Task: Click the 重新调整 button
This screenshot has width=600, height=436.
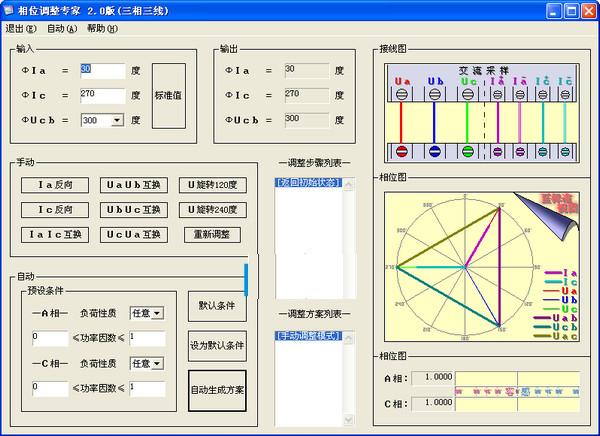Action: click(x=212, y=235)
